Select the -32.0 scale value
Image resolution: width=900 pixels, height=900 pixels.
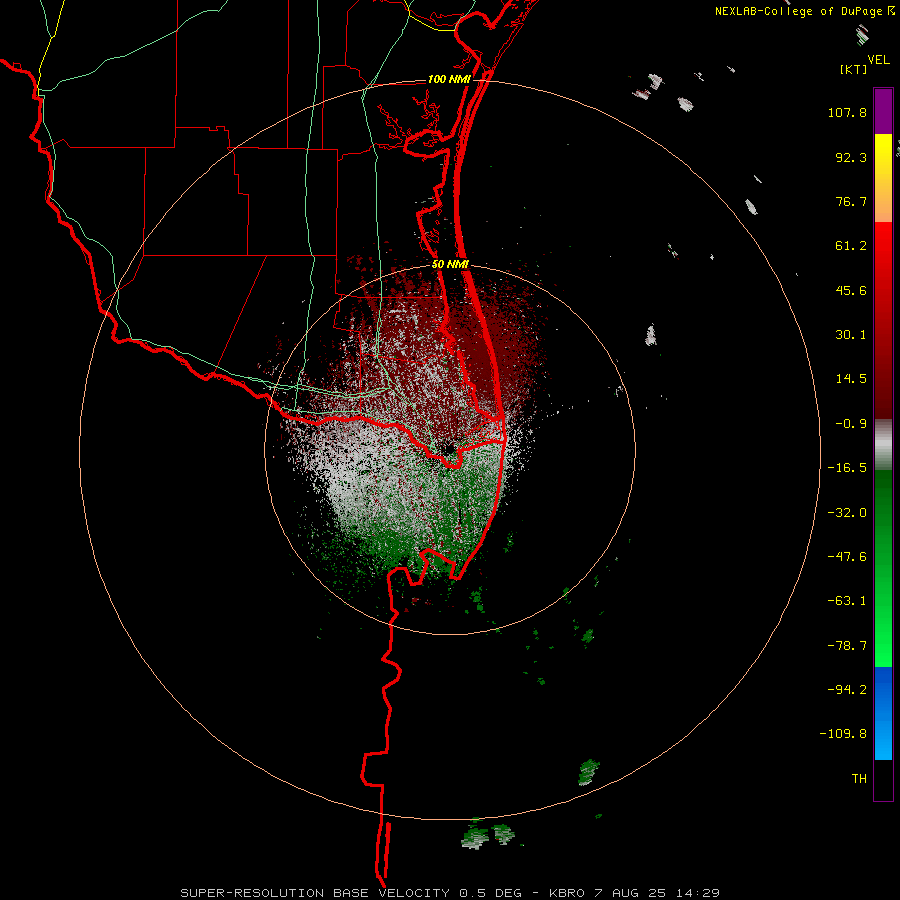pos(847,512)
